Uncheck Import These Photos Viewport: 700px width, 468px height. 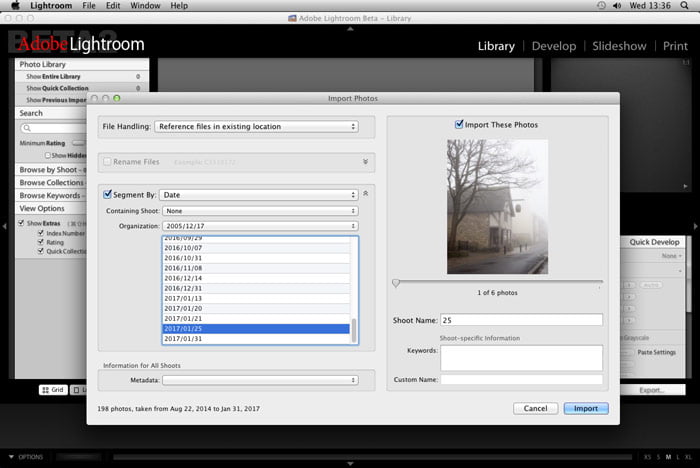459,124
